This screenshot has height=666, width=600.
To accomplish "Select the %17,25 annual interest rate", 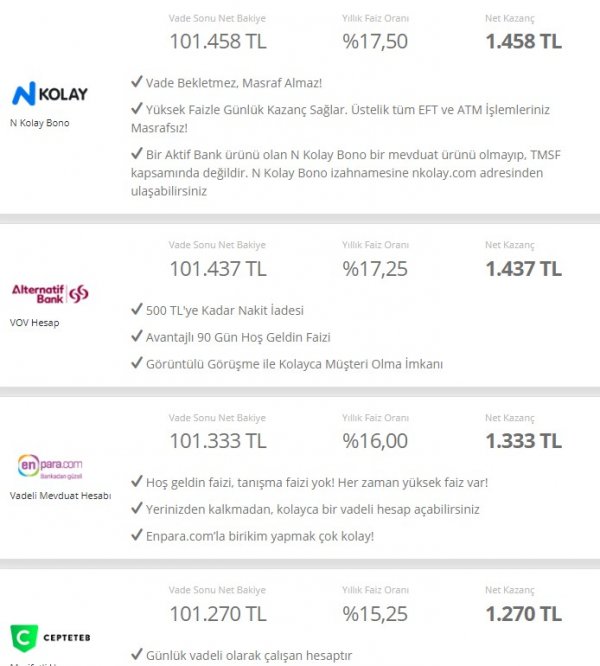I will point(374,268).
